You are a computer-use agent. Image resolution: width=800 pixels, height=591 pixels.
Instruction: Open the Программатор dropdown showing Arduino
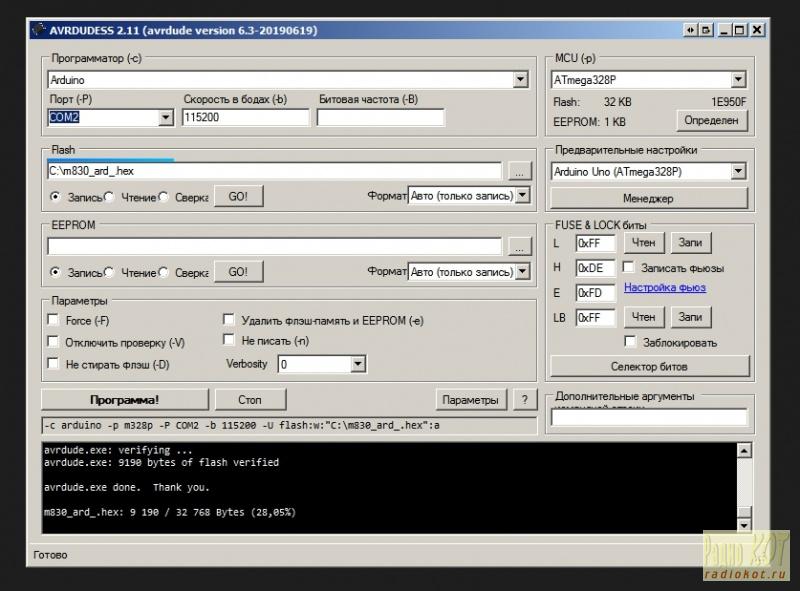[520, 80]
